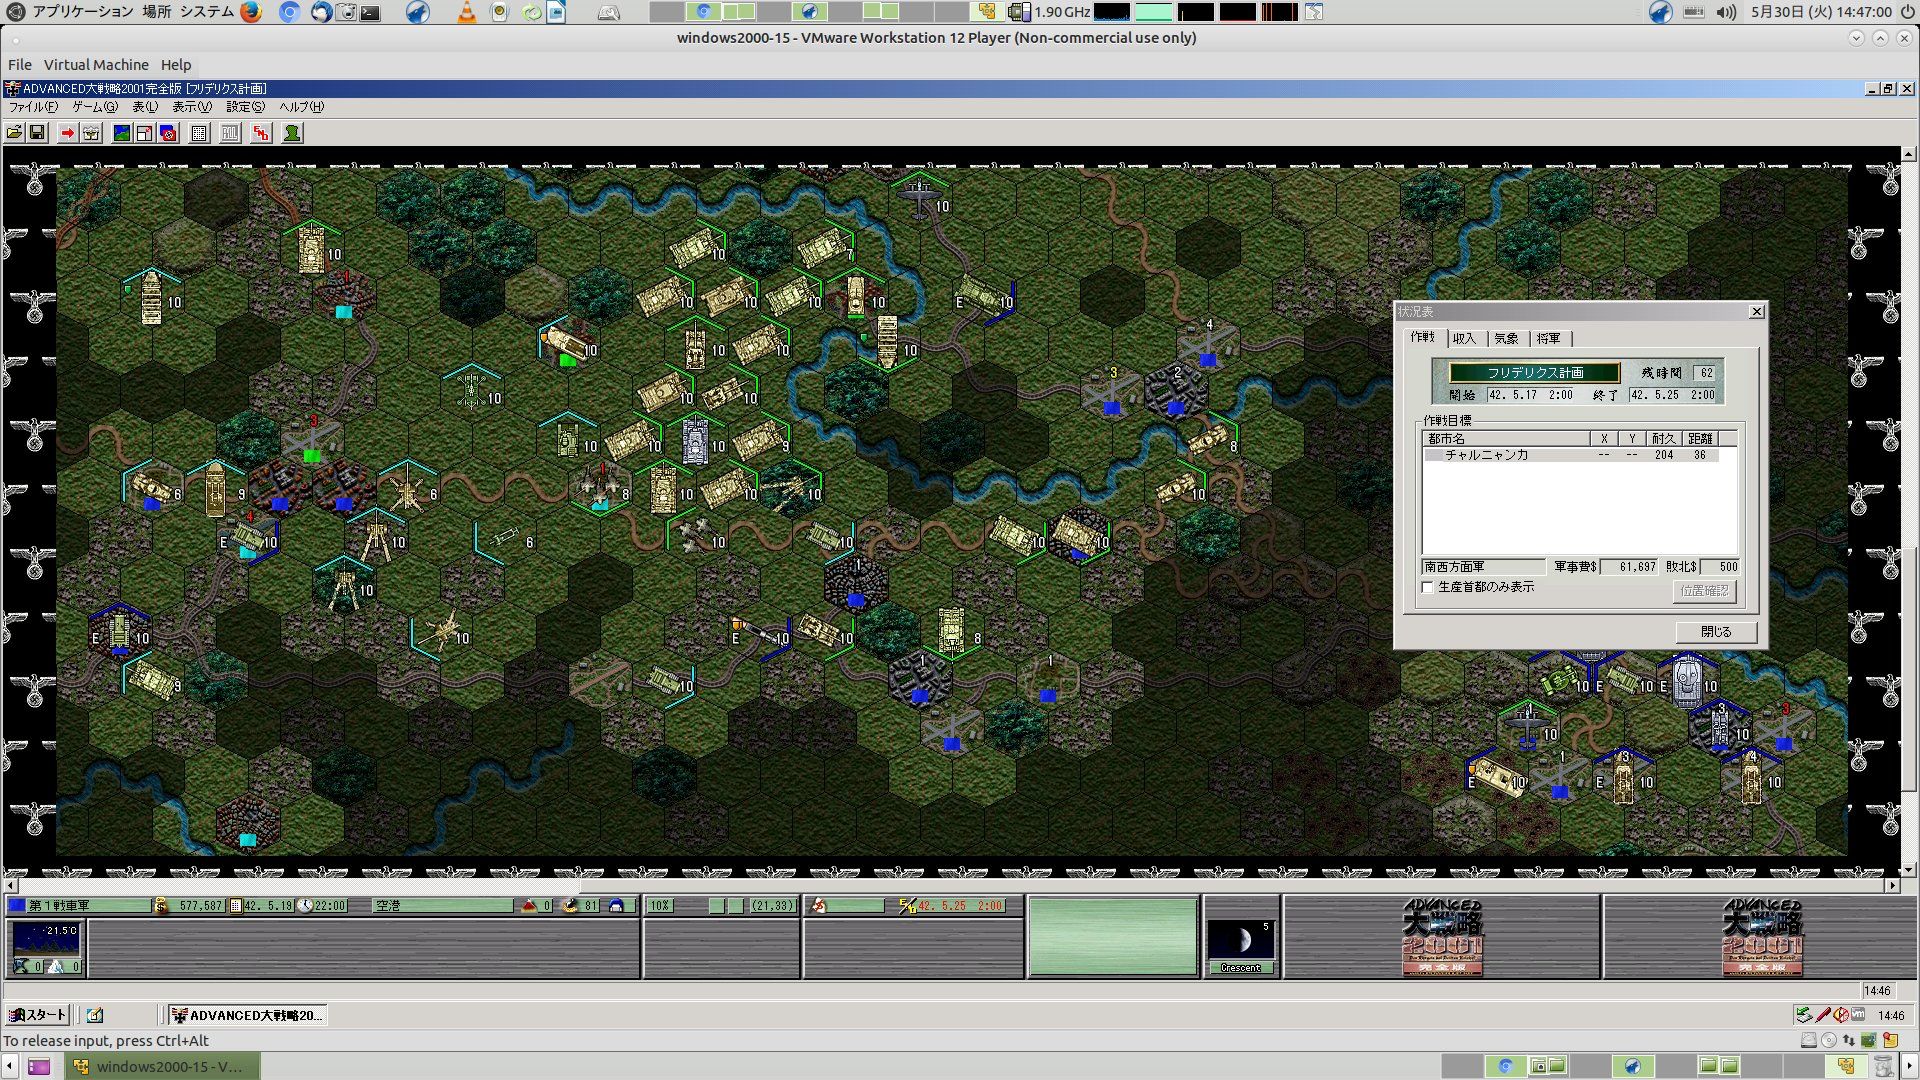Click the grey ALL toolbar icon
Viewport: 1920px width, 1080px height.
point(230,133)
